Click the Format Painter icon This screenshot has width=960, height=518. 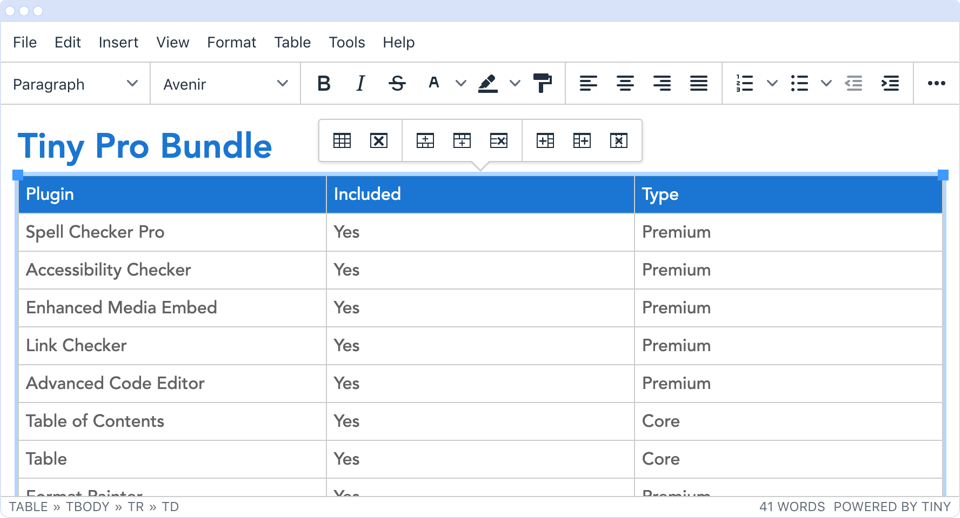tap(543, 84)
